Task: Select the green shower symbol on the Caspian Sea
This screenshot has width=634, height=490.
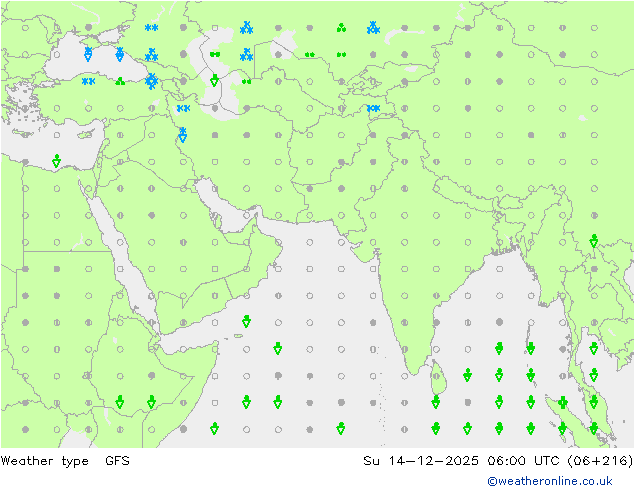Action: [215, 80]
